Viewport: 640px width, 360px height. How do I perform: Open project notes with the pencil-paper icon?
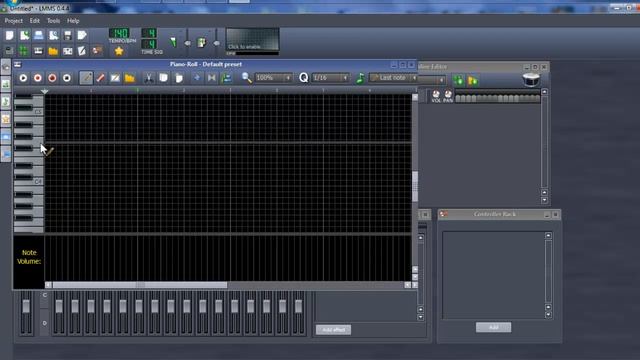(82, 51)
